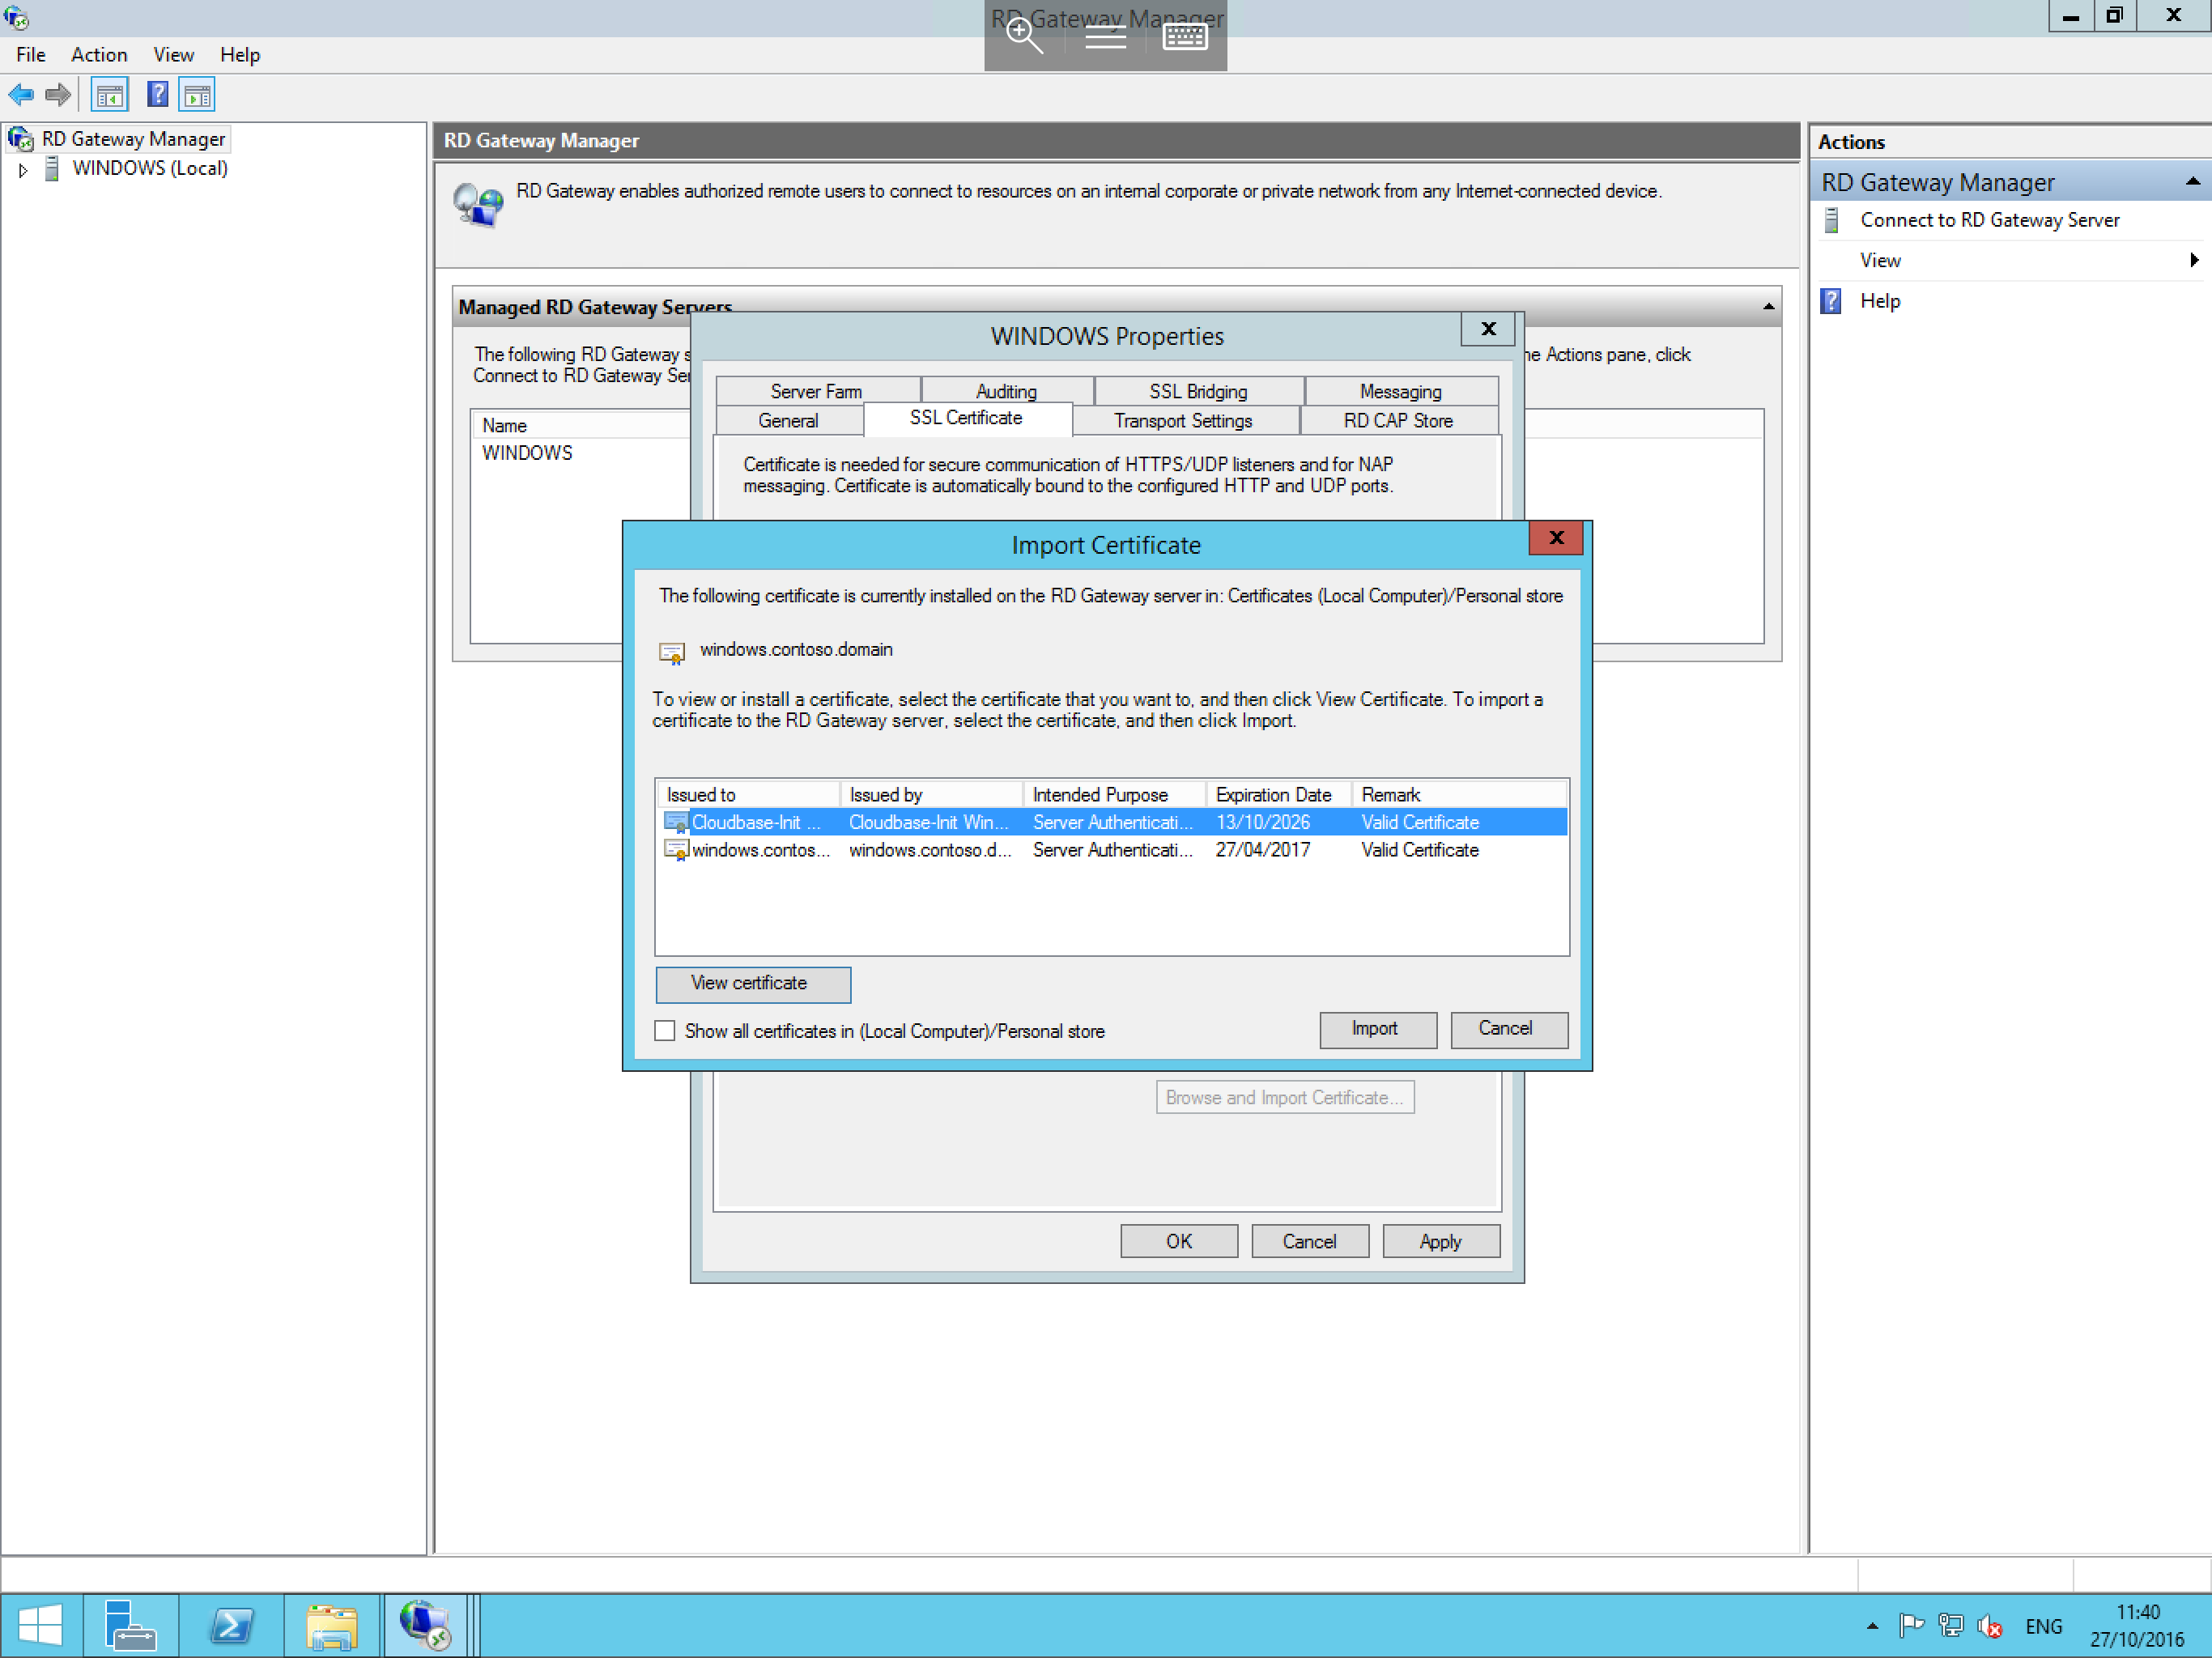Image resolution: width=2212 pixels, height=1658 pixels.
Task: Select WINDOWS in managed servers list
Action: click(527, 453)
